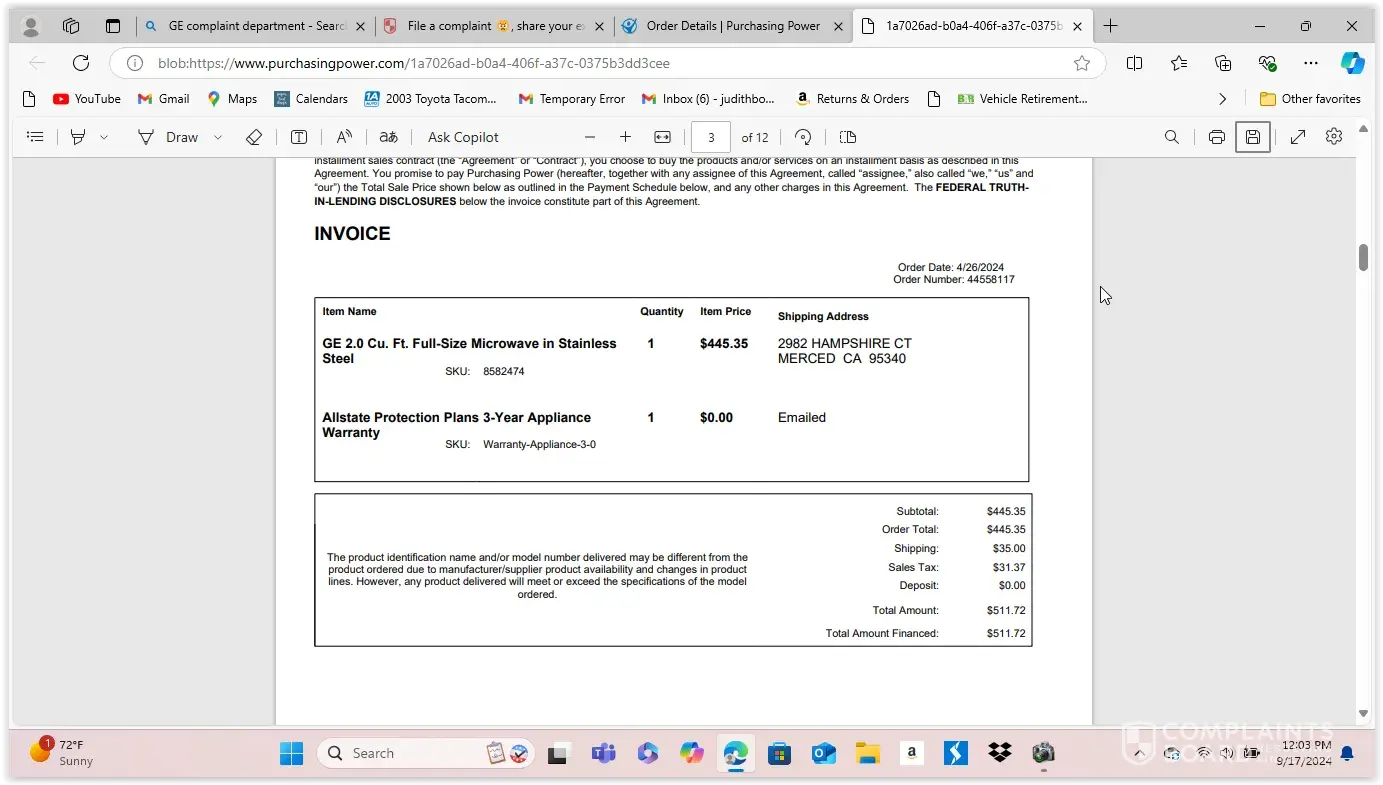The height and width of the screenshot is (785, 1383).
Task: Show more favorites bar items chevron
Action: pos(1222,99)
